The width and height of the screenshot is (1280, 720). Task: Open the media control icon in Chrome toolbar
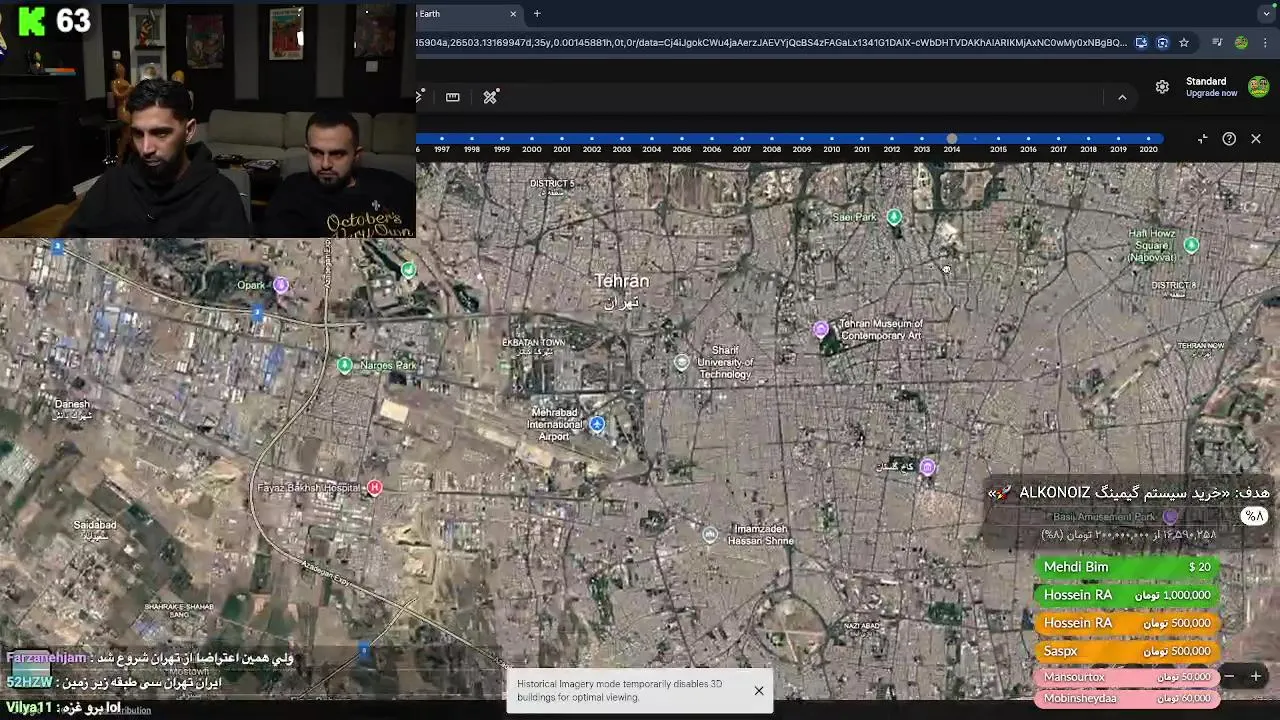(x=1217, y=43)
